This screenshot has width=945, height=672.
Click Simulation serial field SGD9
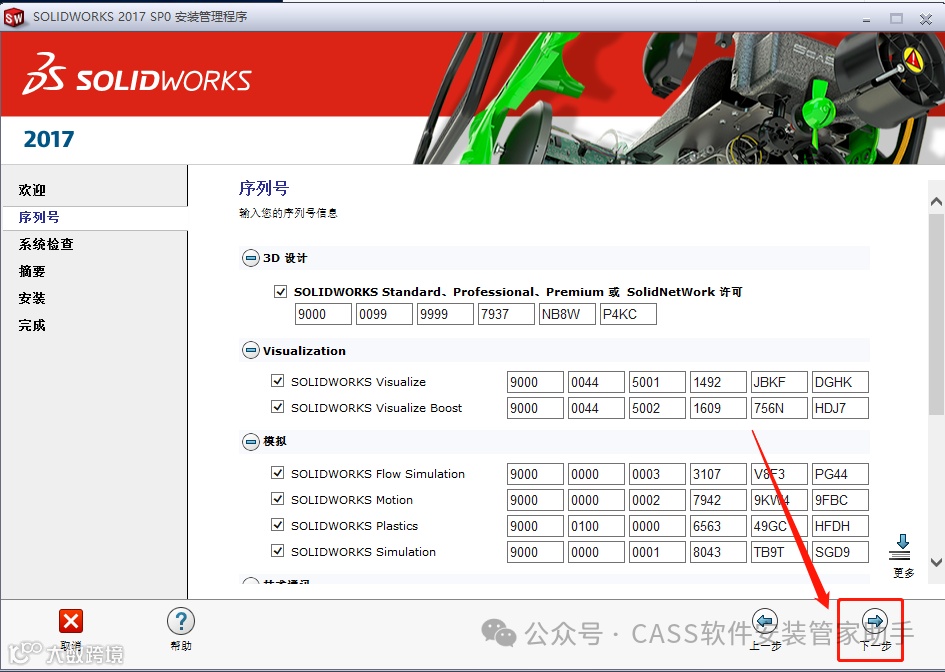tap(840, 552)
